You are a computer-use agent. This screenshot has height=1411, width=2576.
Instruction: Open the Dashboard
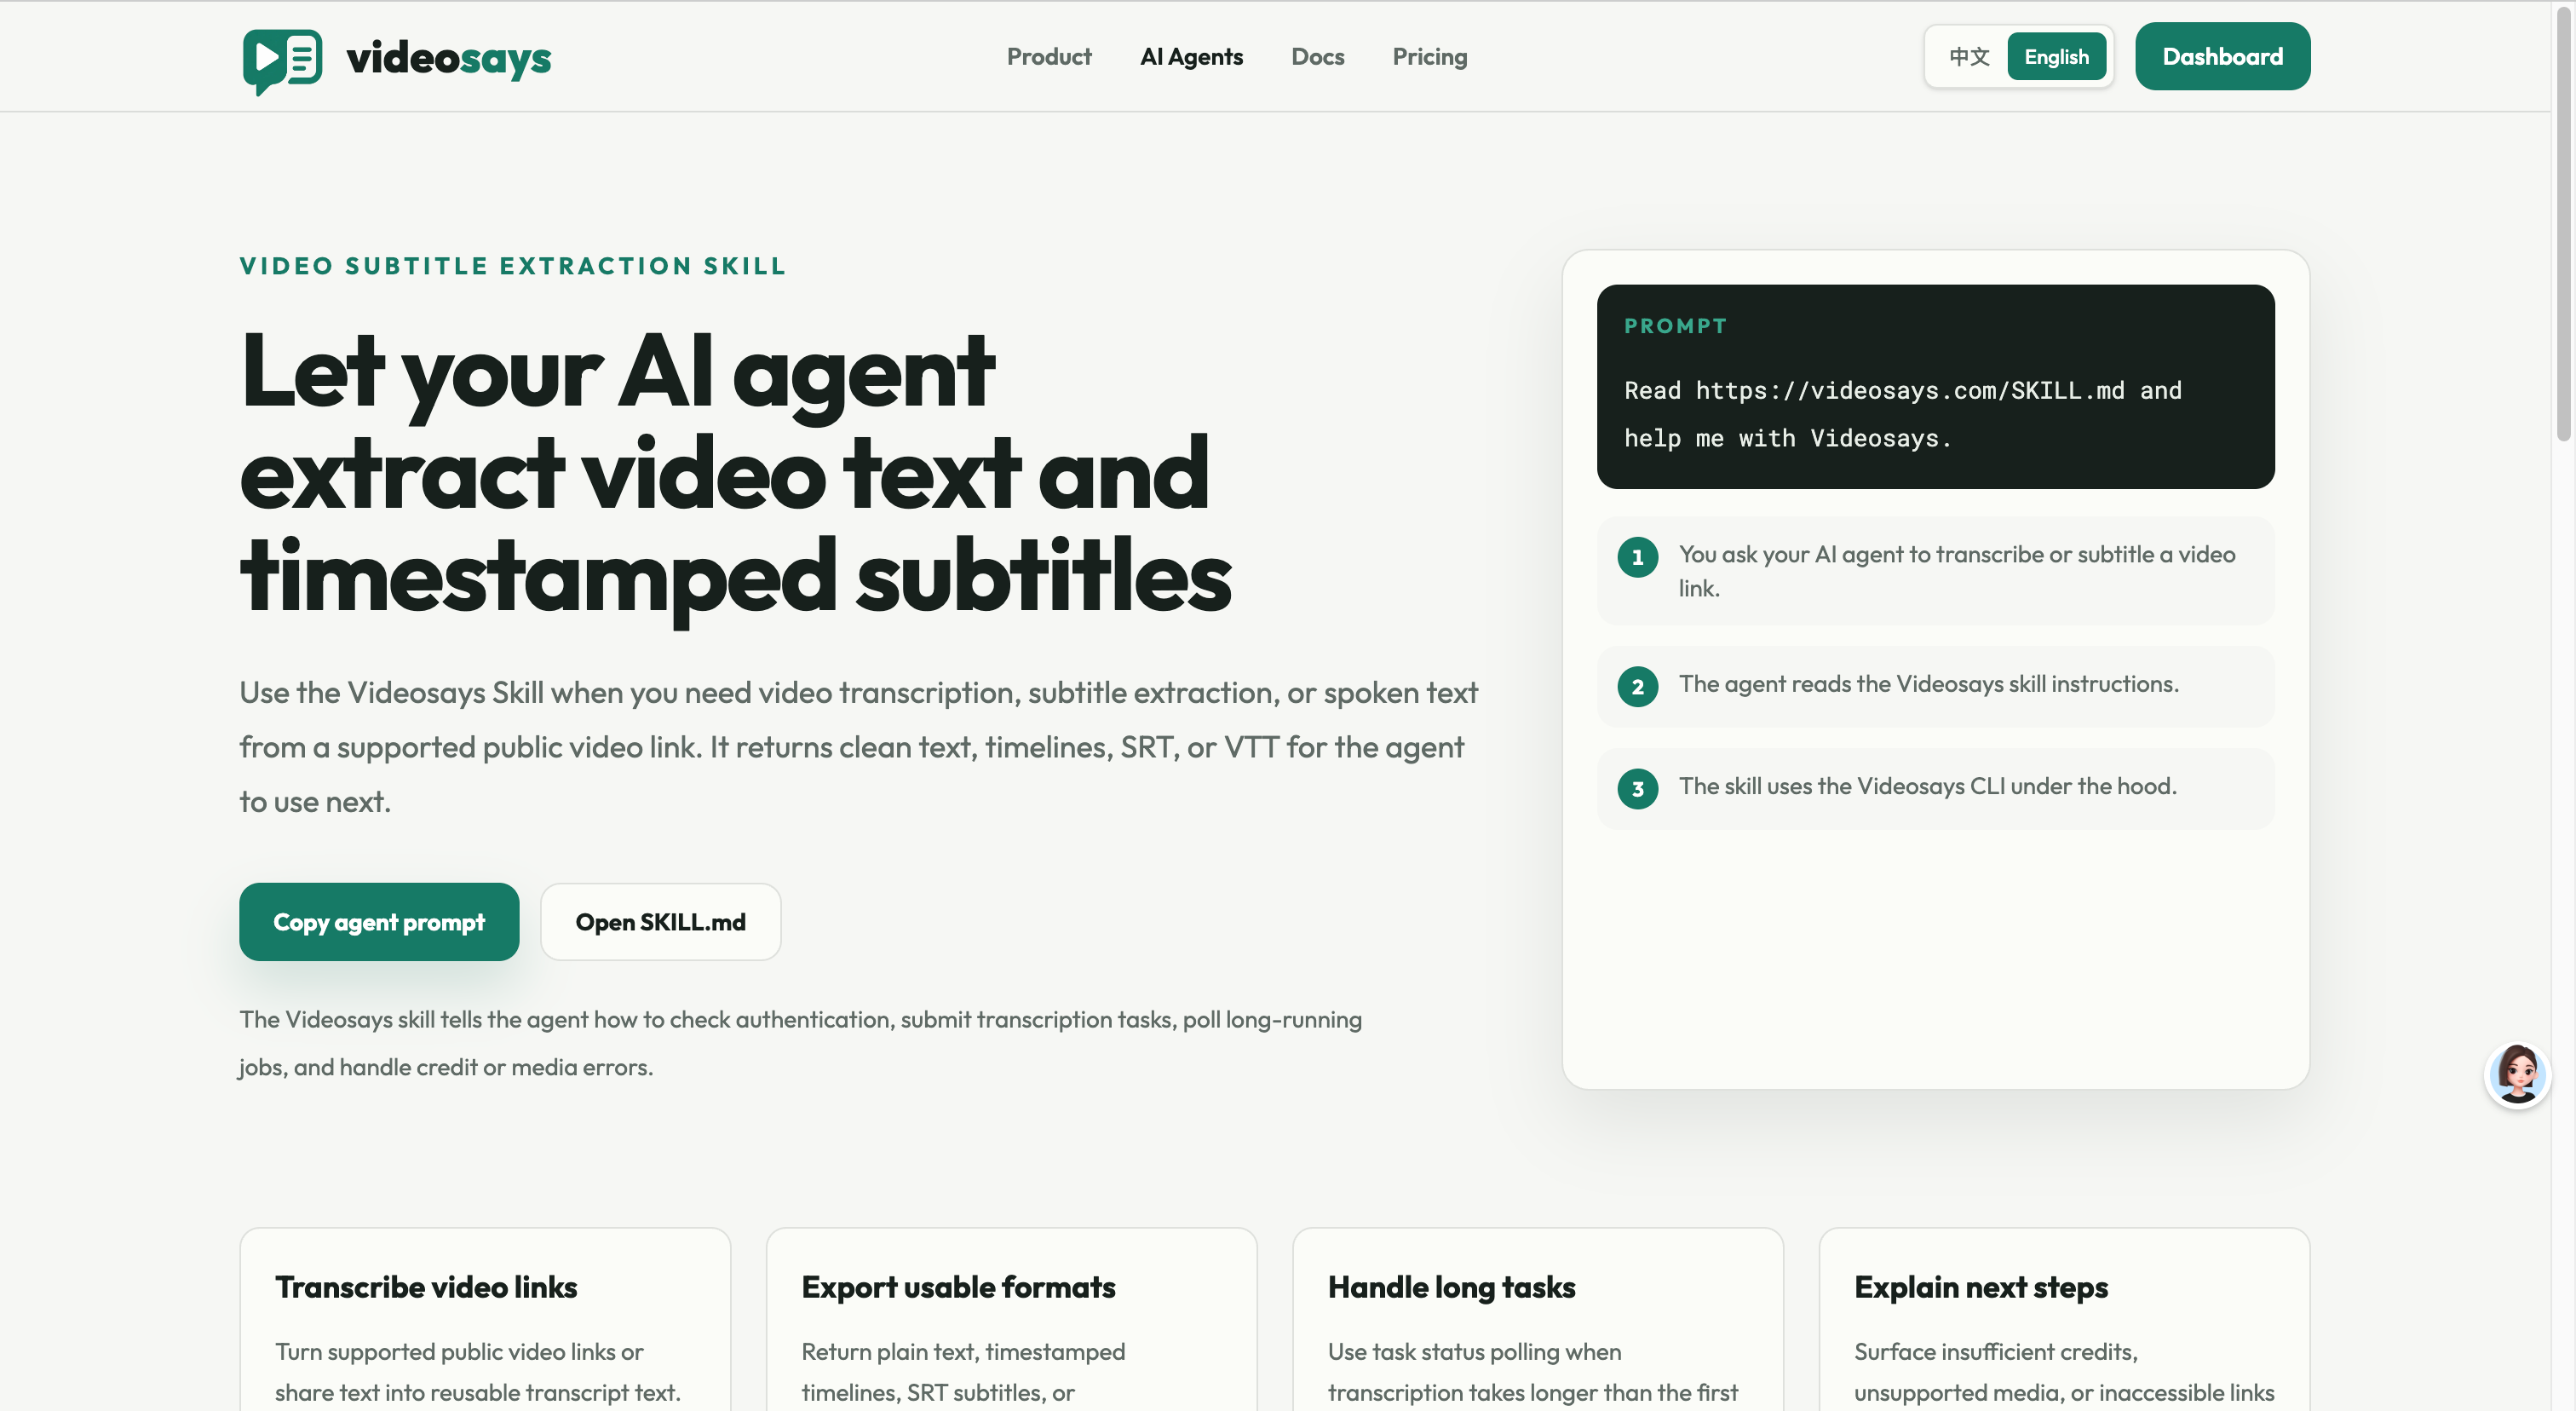click(x=2222, y=56)
